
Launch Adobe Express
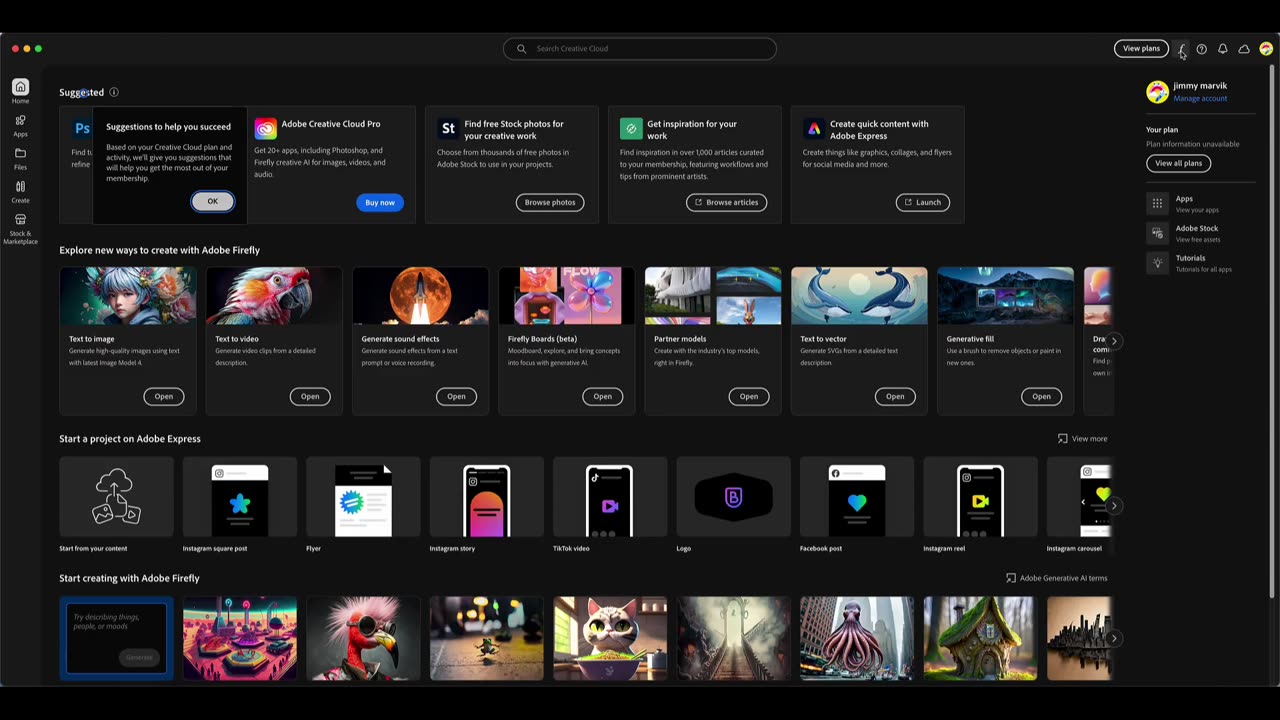(922, 202)
